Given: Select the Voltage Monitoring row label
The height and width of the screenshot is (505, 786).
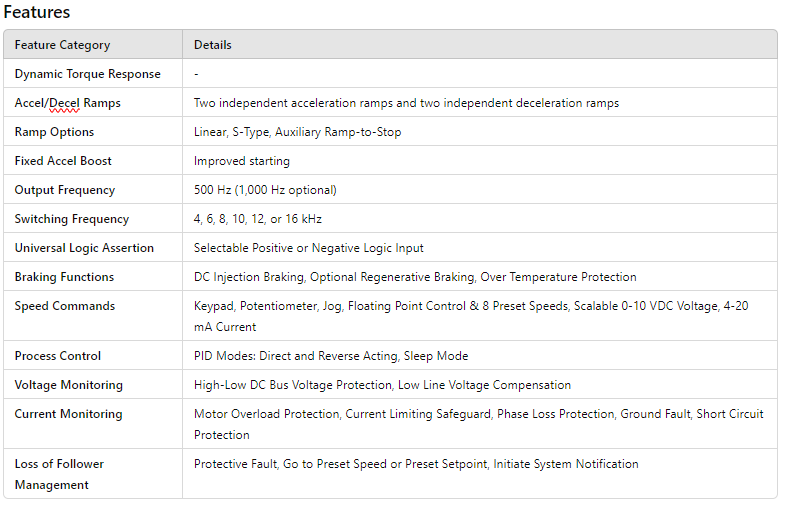Looking at the screenshot, I should pos(68,385).
